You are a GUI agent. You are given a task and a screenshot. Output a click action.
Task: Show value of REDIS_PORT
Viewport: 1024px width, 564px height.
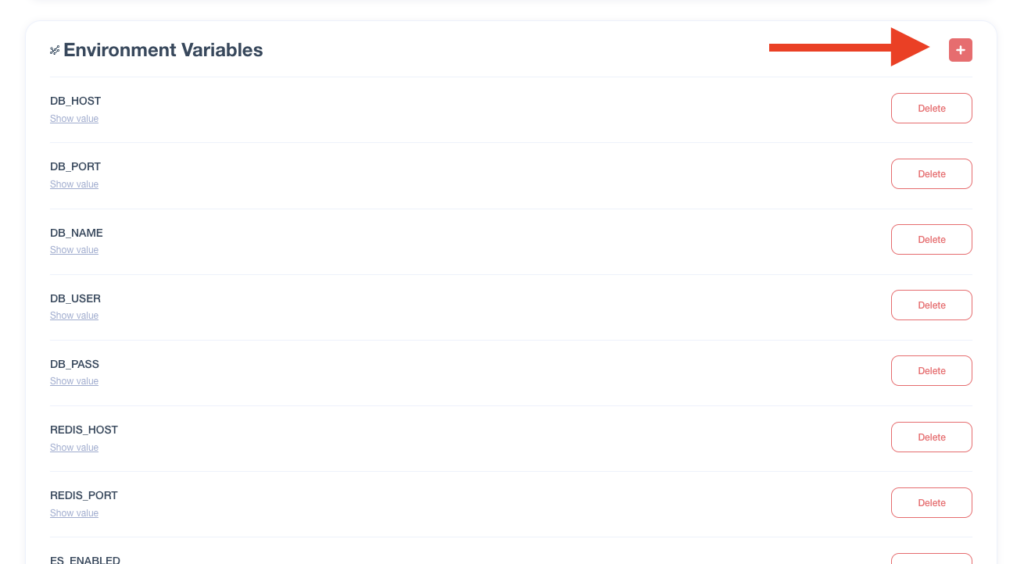coord(74,513)
